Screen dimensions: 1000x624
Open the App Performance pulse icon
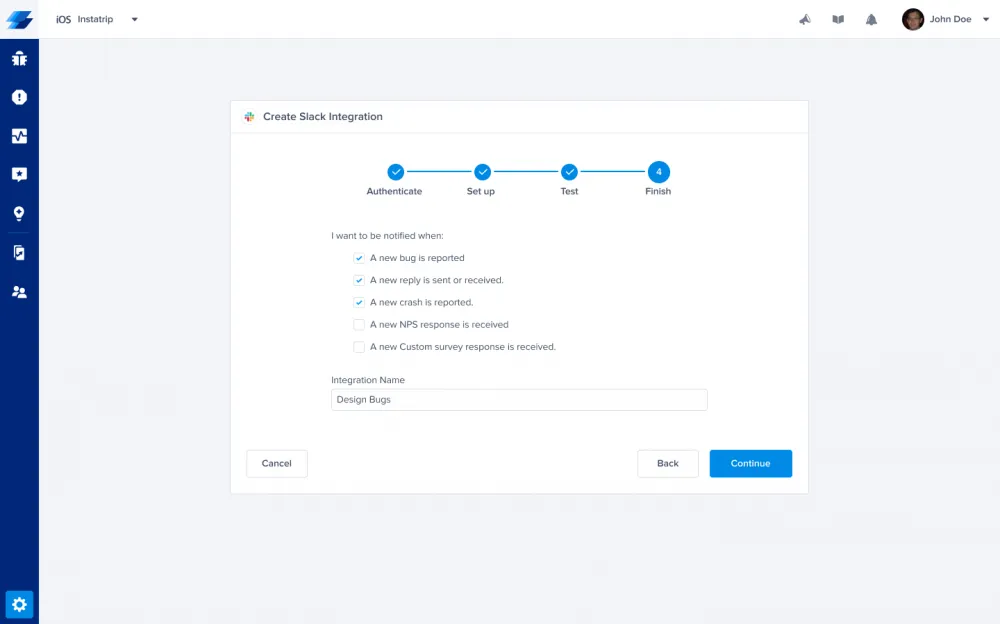coord(19,136)
